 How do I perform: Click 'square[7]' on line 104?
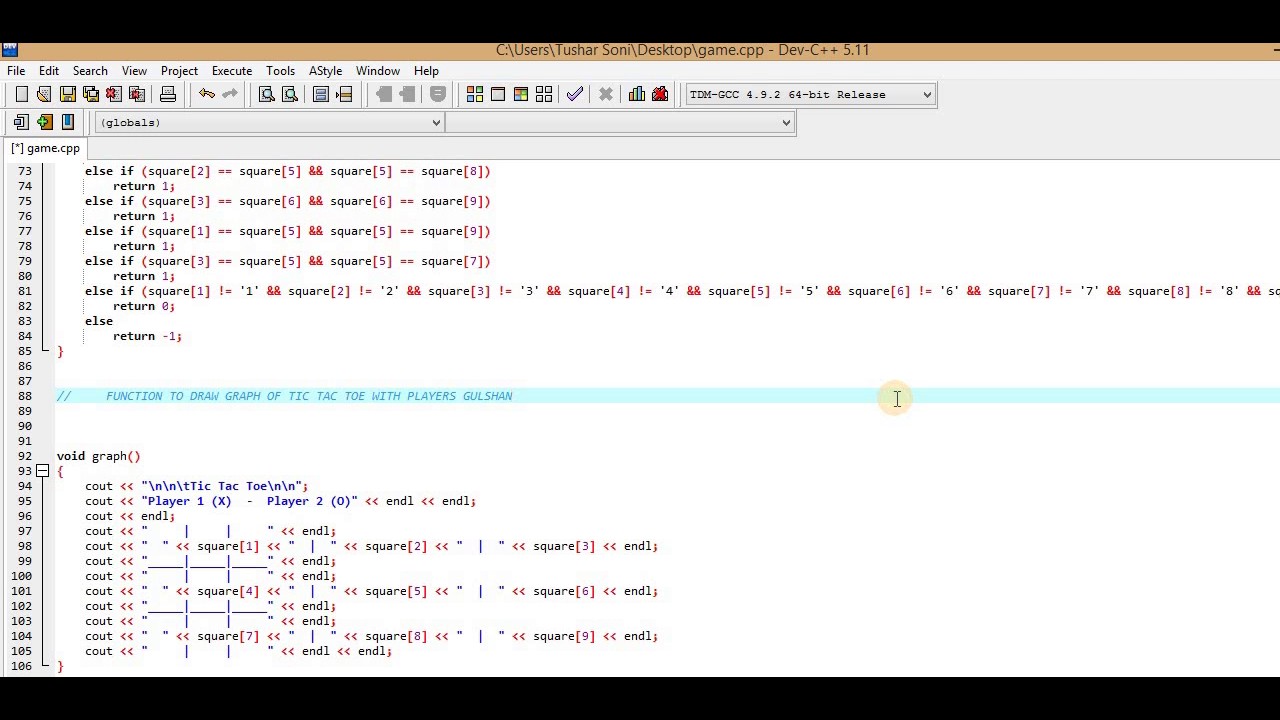(x=228, y=636)
